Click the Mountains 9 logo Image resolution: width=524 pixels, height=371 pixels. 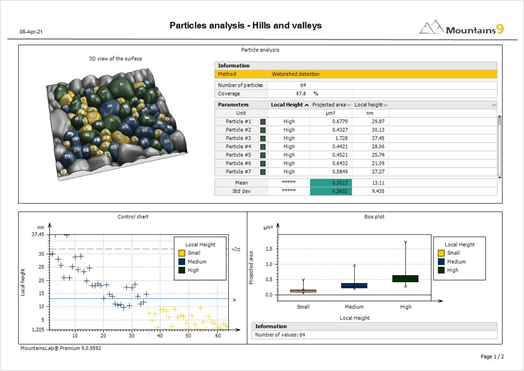click(462, 28)
